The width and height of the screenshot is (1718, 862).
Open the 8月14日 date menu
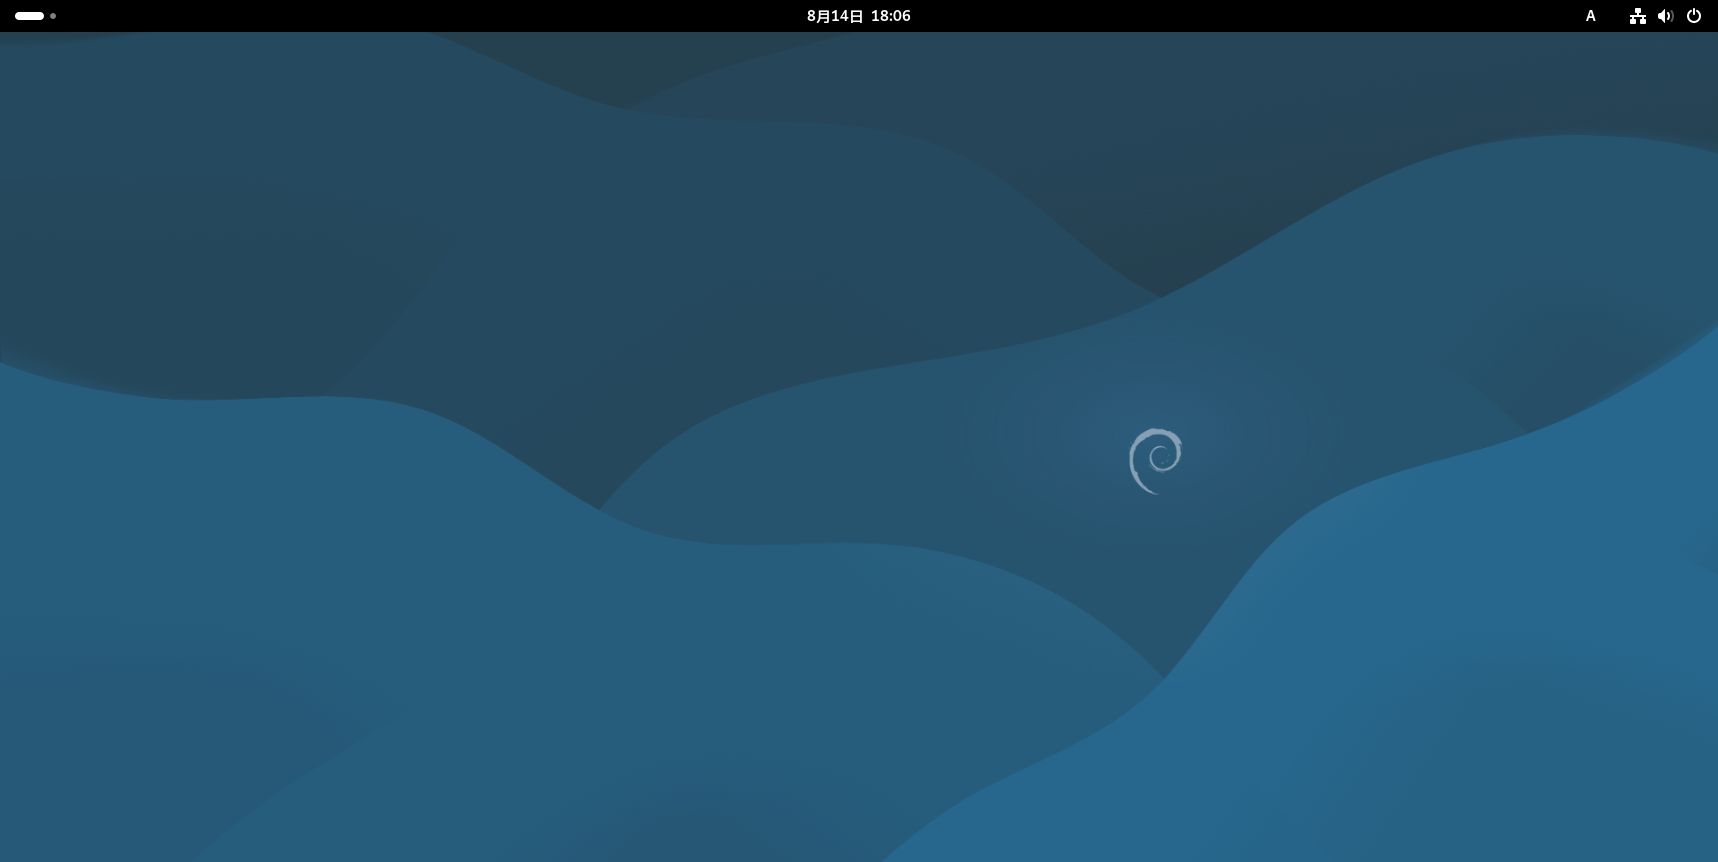coord(835,16)
